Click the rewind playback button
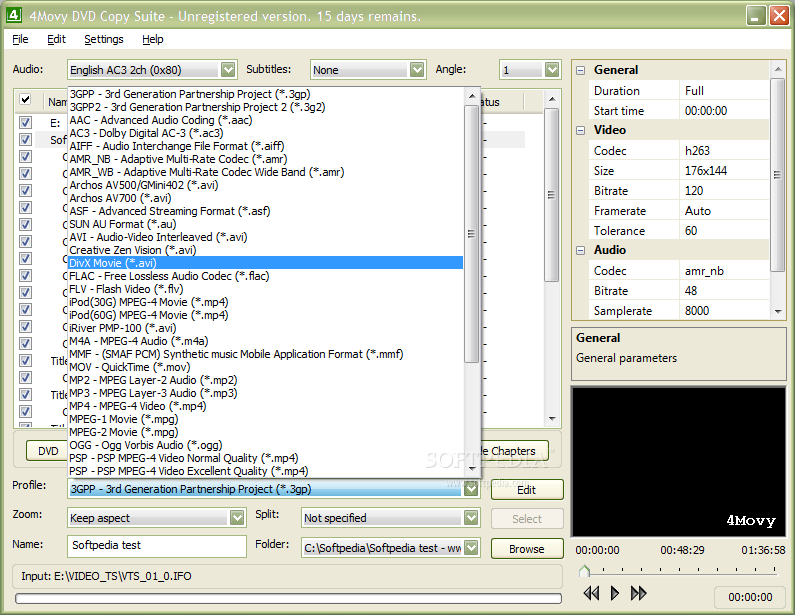The image size is (795, 615). (x=591, y=593)
